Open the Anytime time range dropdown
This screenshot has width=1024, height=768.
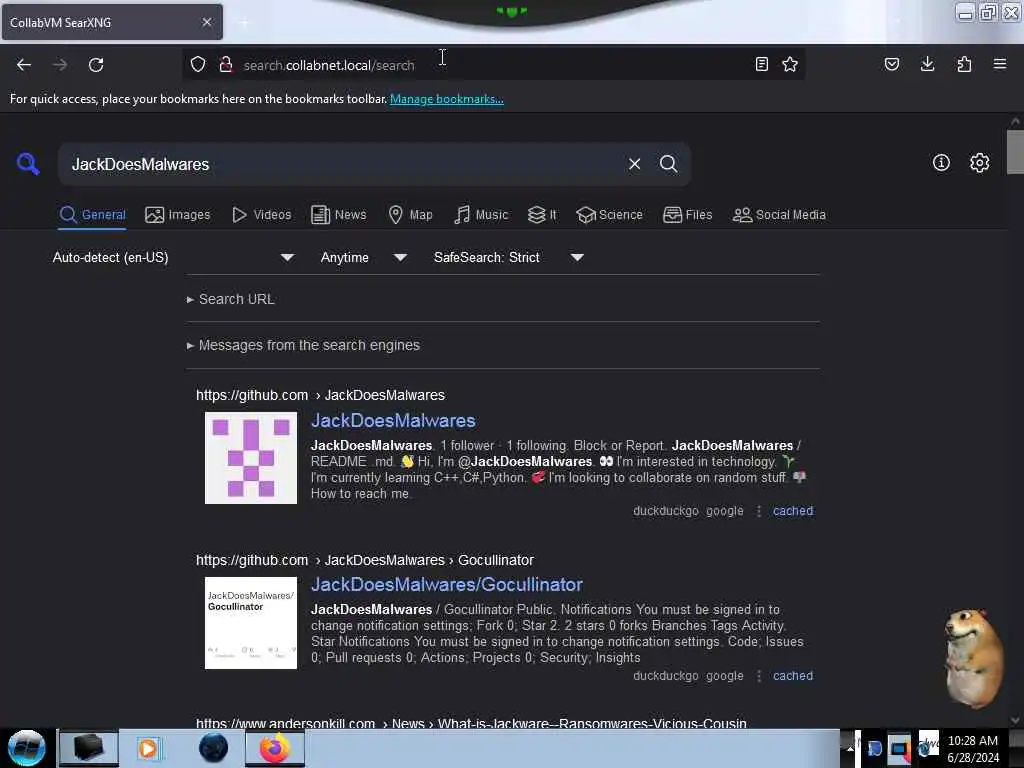click(x=363, y=257)
